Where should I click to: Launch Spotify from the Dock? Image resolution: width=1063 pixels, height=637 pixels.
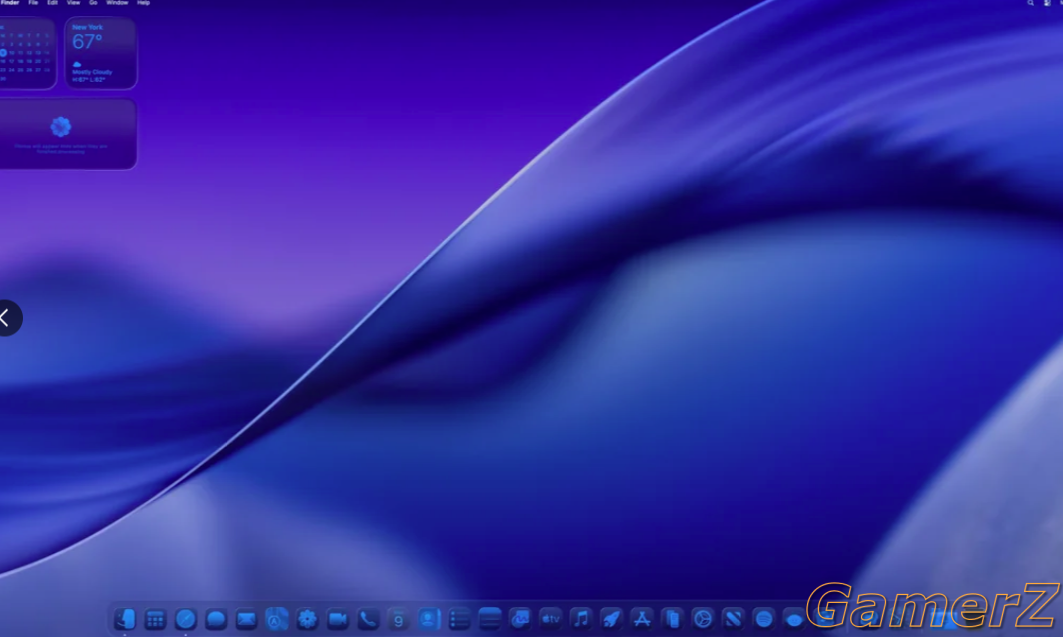point(764,619)
